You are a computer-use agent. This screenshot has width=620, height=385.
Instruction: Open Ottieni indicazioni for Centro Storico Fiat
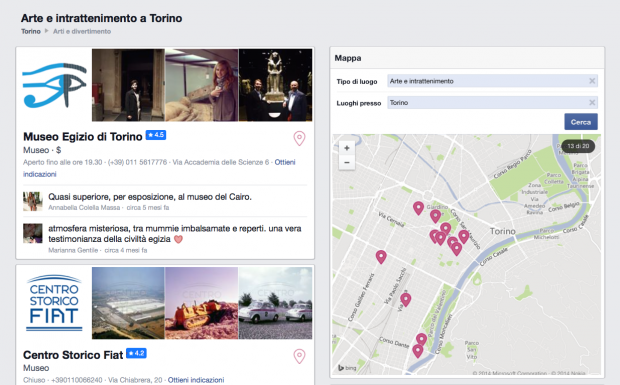(x=196, y=380)
